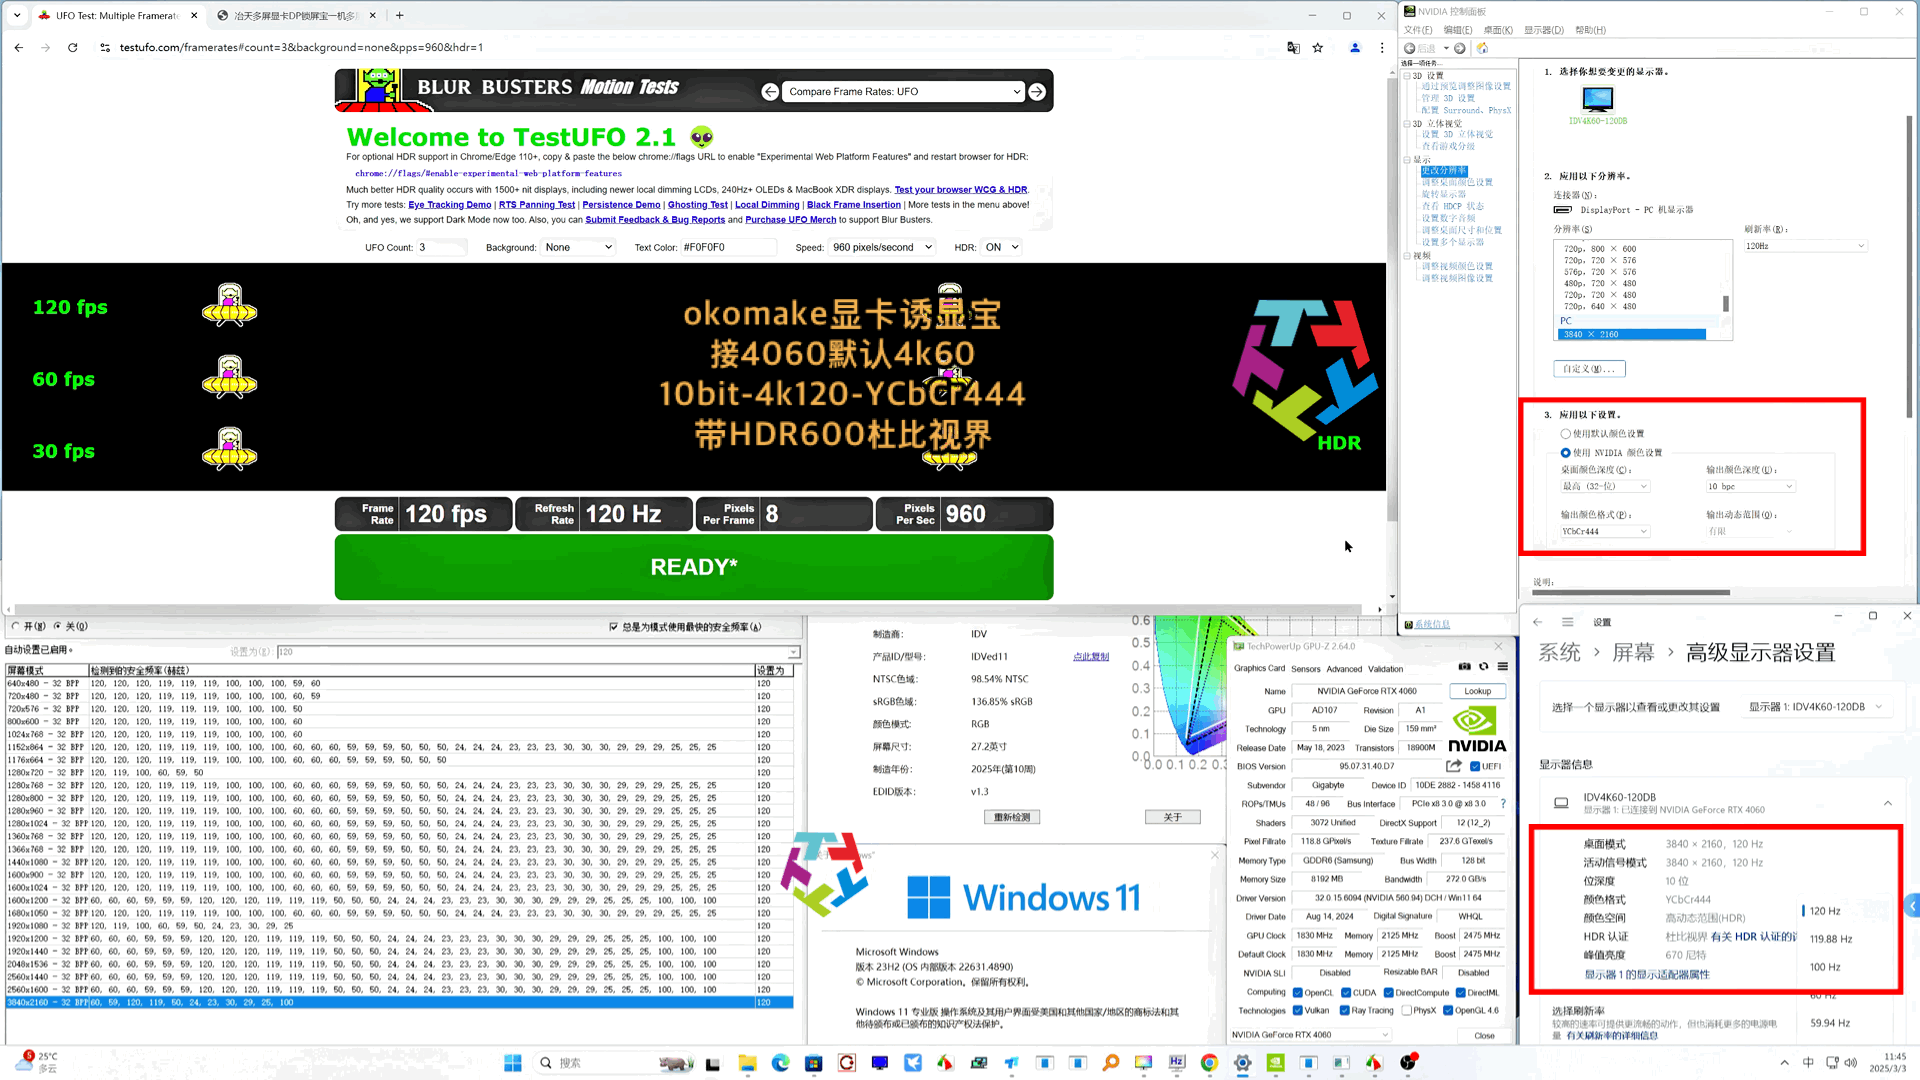The image size is (1920, 1080).
Task: Open the Desktop (桌面) menu in NVIDIA panel
Action: click(x=1497, y=30)
